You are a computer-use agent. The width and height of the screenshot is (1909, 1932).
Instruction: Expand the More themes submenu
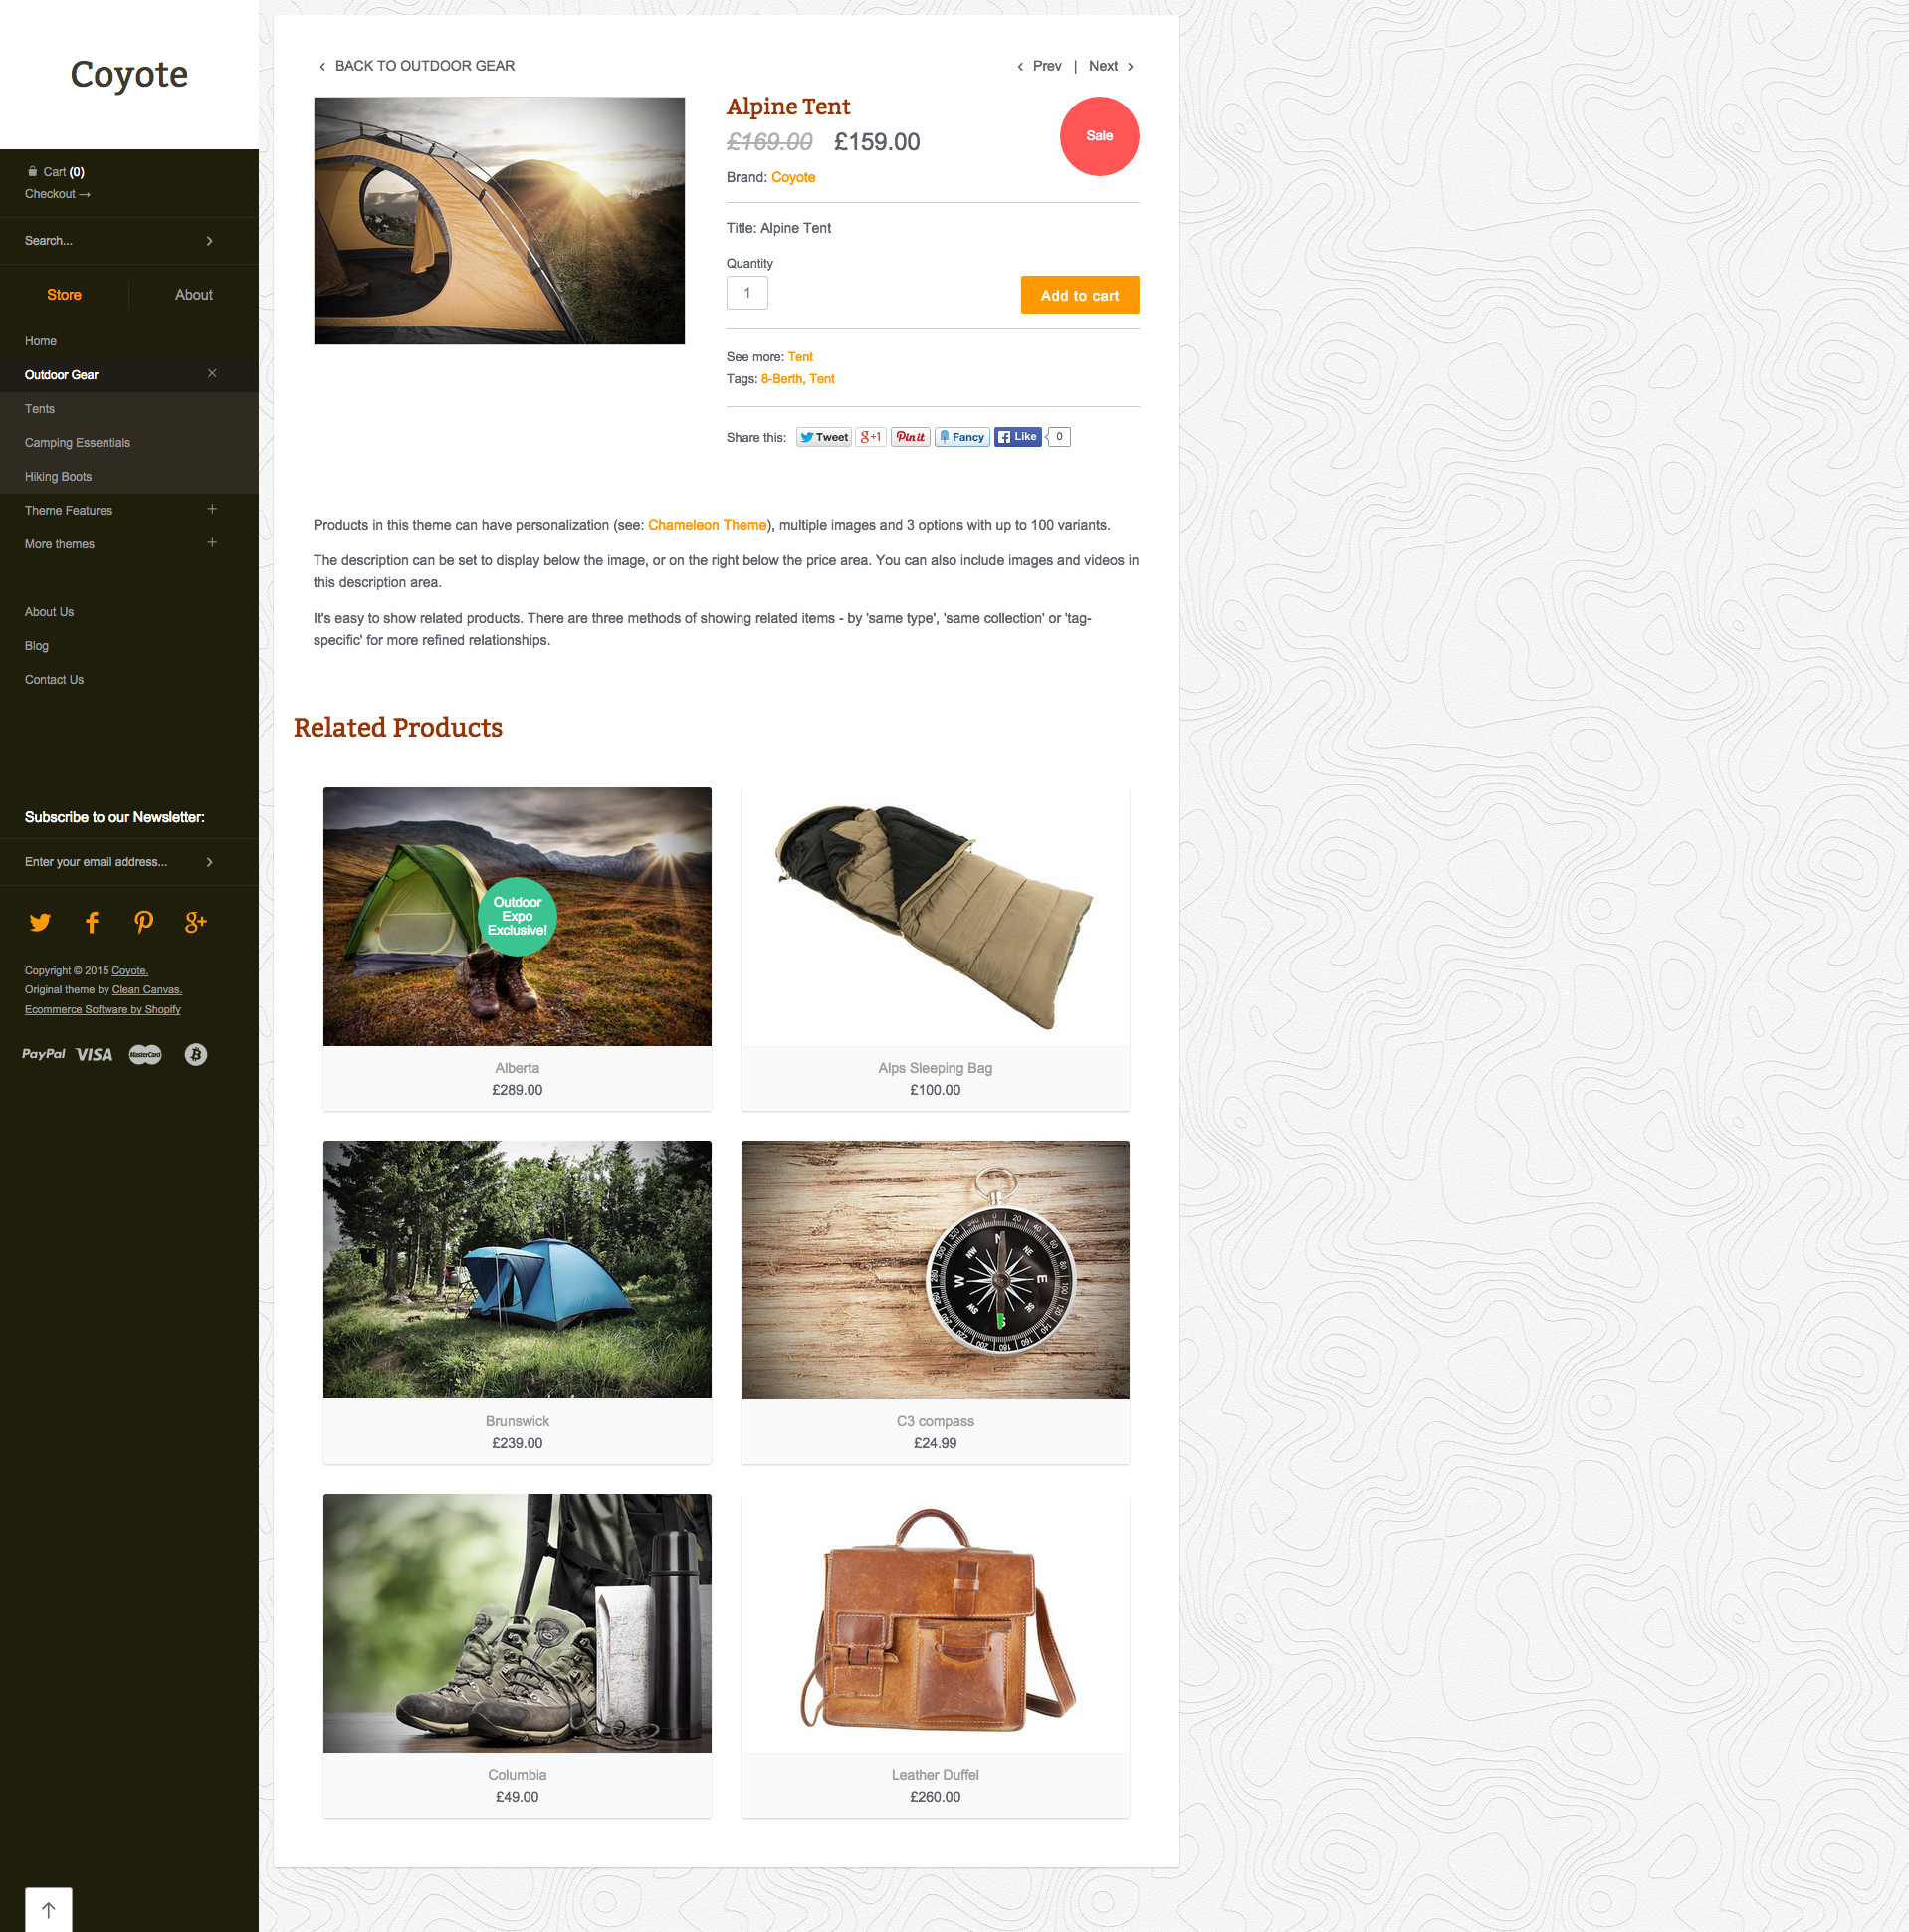tap(212, 543)
